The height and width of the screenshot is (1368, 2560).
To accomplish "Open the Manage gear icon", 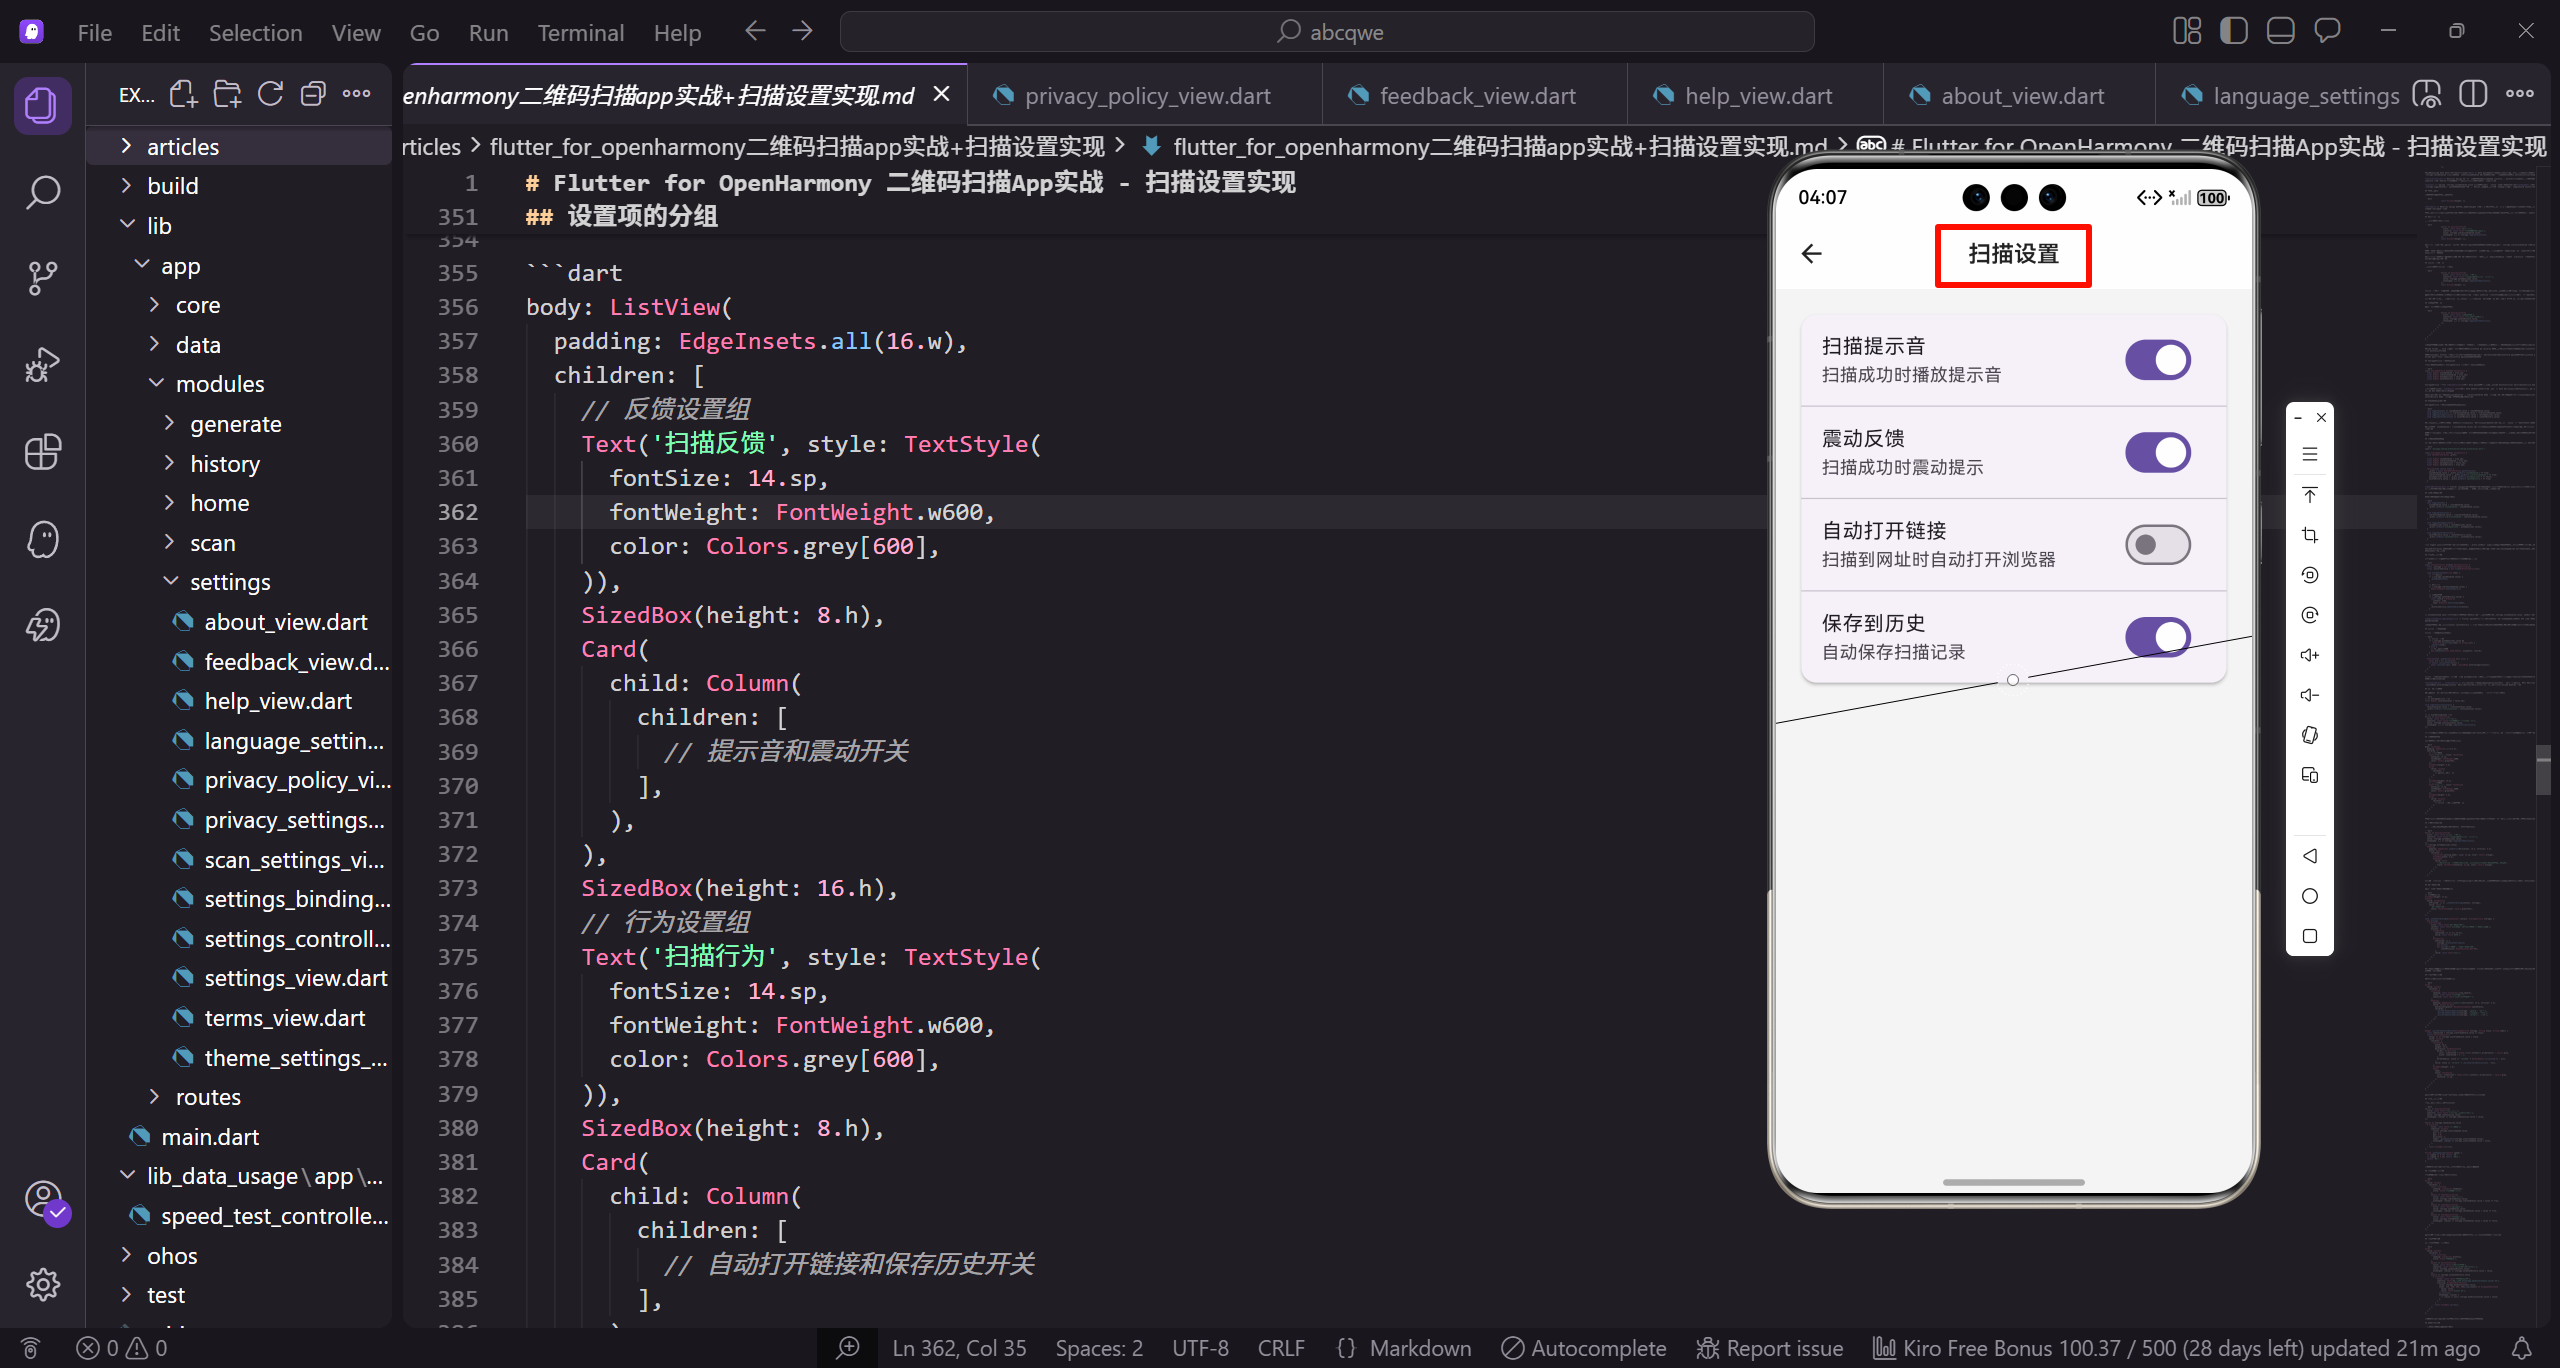I will pyautogui.click(x=42, y=1284).
